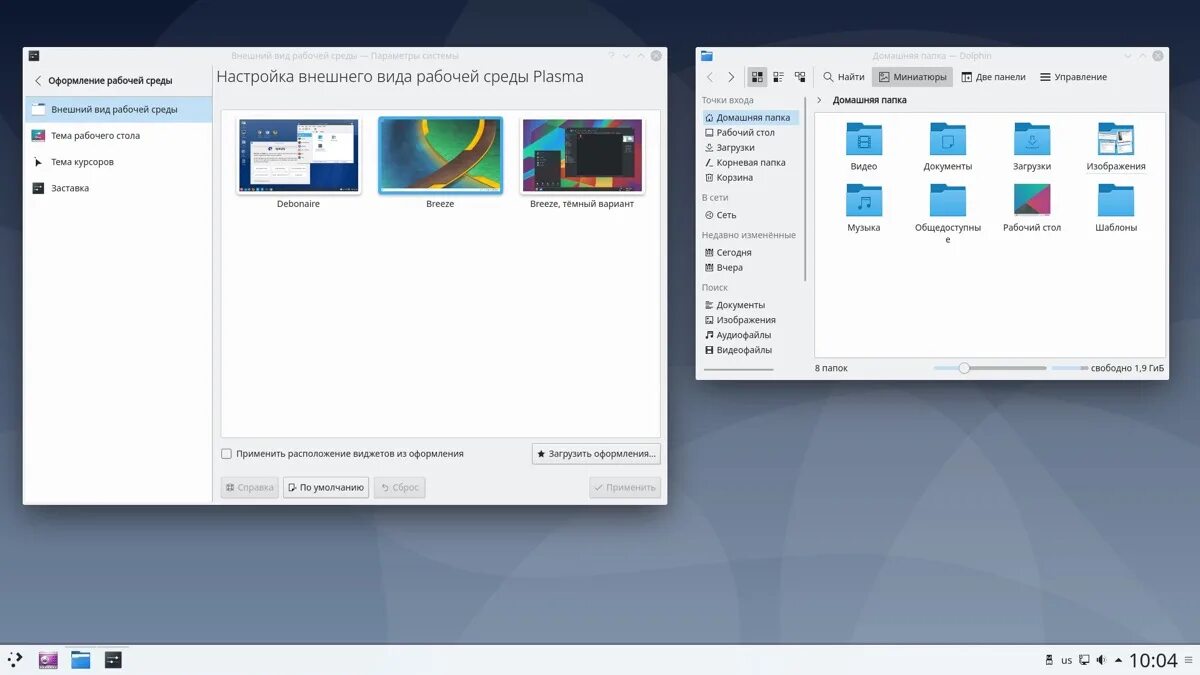Select Рабочий стол in Places sidebar

[750, 132]
